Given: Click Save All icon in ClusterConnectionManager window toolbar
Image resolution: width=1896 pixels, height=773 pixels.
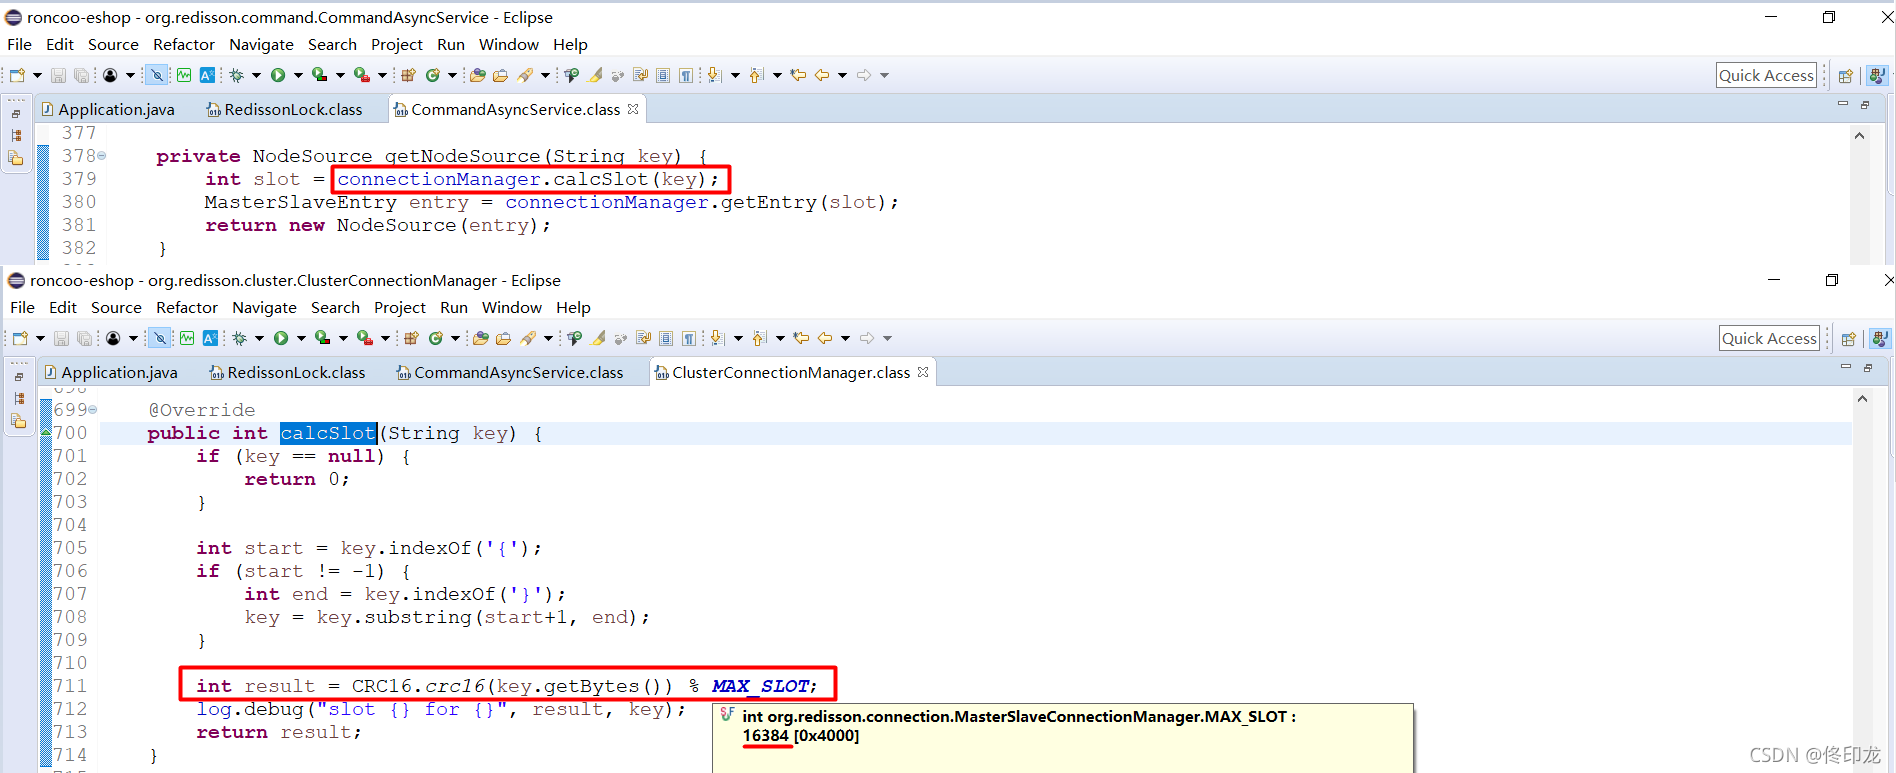Looking at the screenshot, I should [x=85, y=338].
